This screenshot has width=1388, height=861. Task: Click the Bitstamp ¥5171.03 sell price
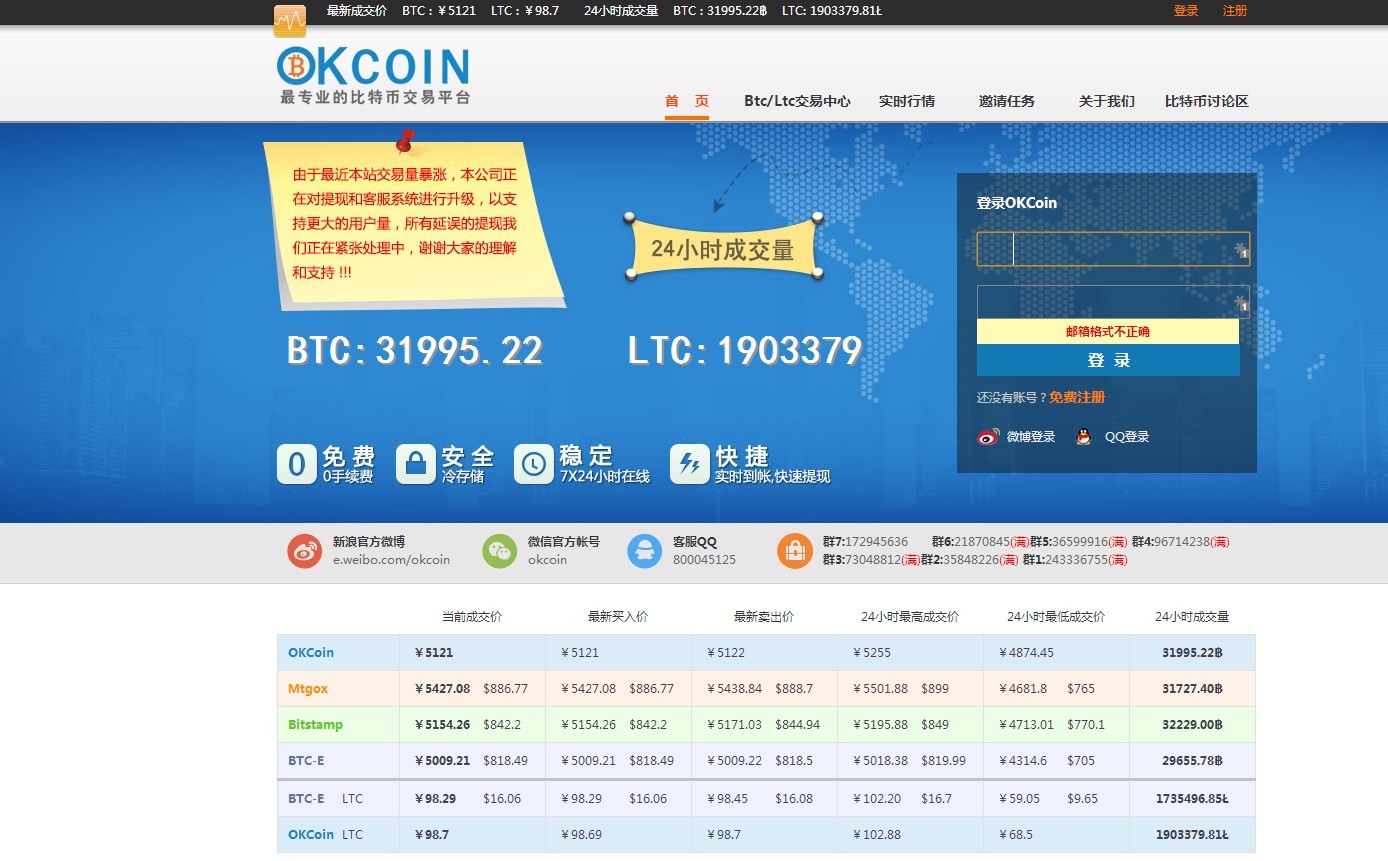735,725
